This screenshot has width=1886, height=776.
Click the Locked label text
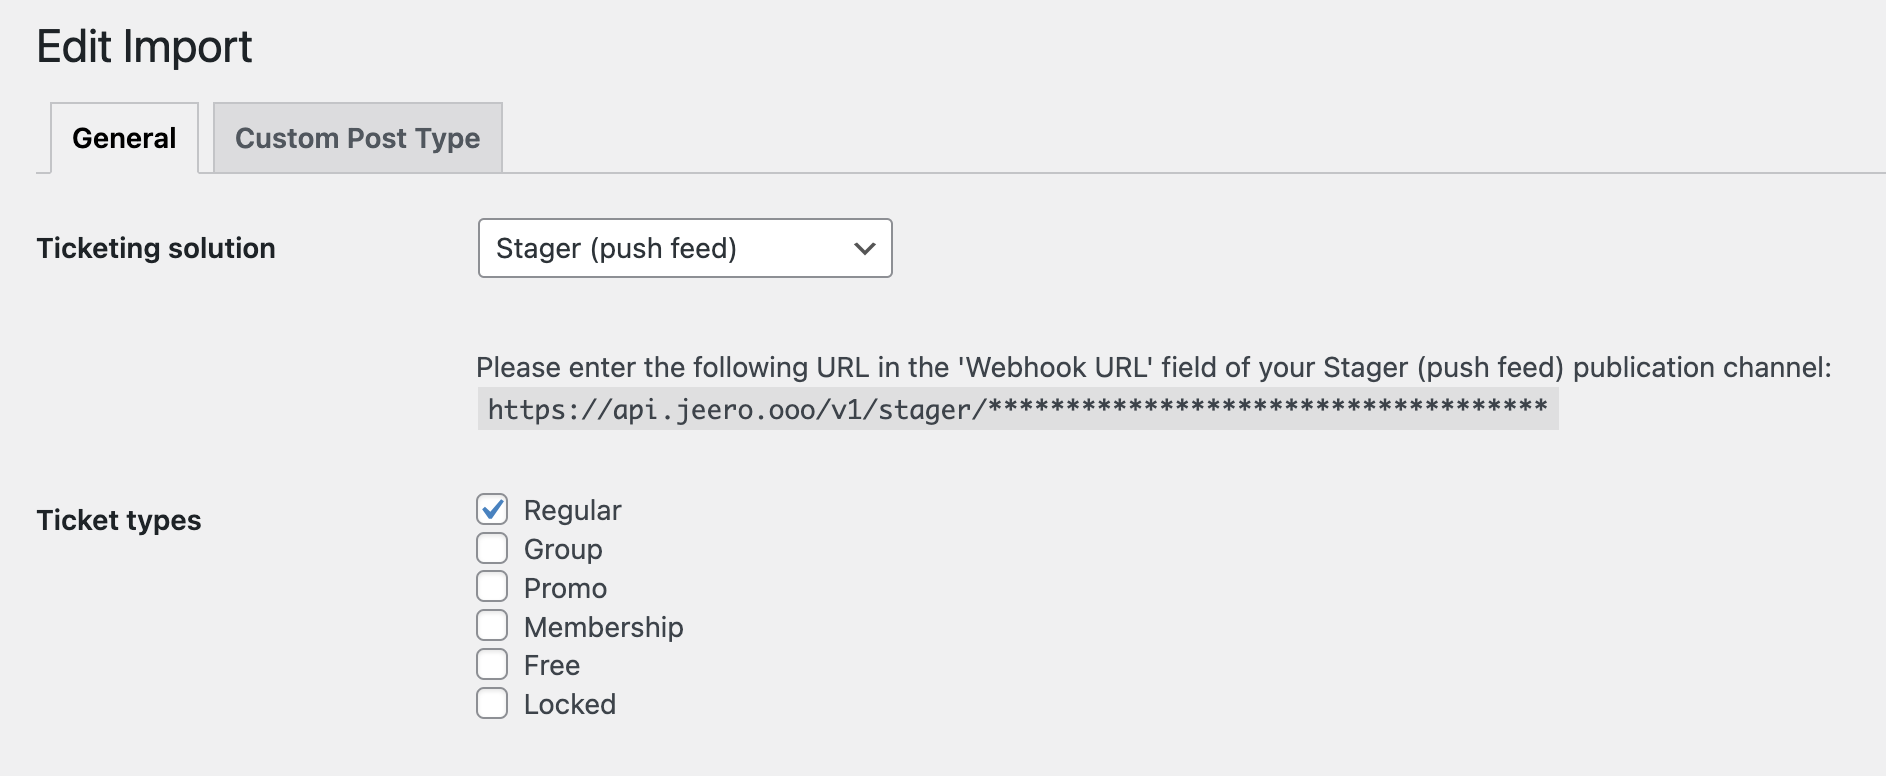click(569, 704)
